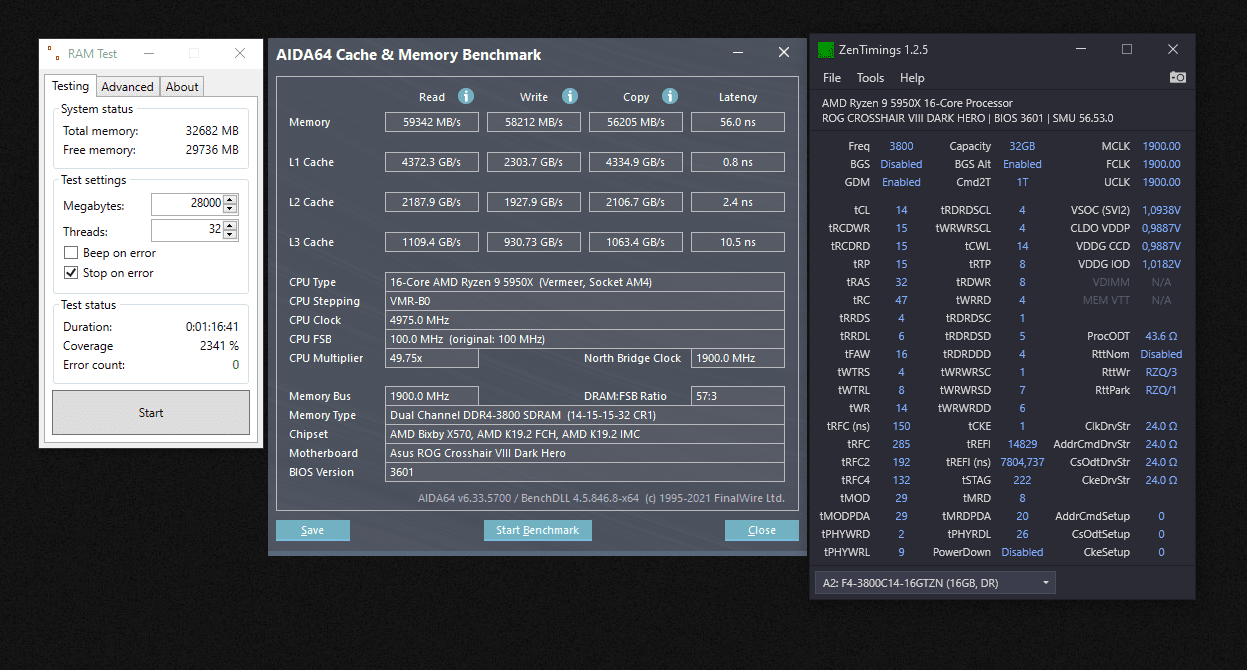Click the tRFC 285 value in ZenTimings
1247x670 pixels.
[x=901, y=444]
